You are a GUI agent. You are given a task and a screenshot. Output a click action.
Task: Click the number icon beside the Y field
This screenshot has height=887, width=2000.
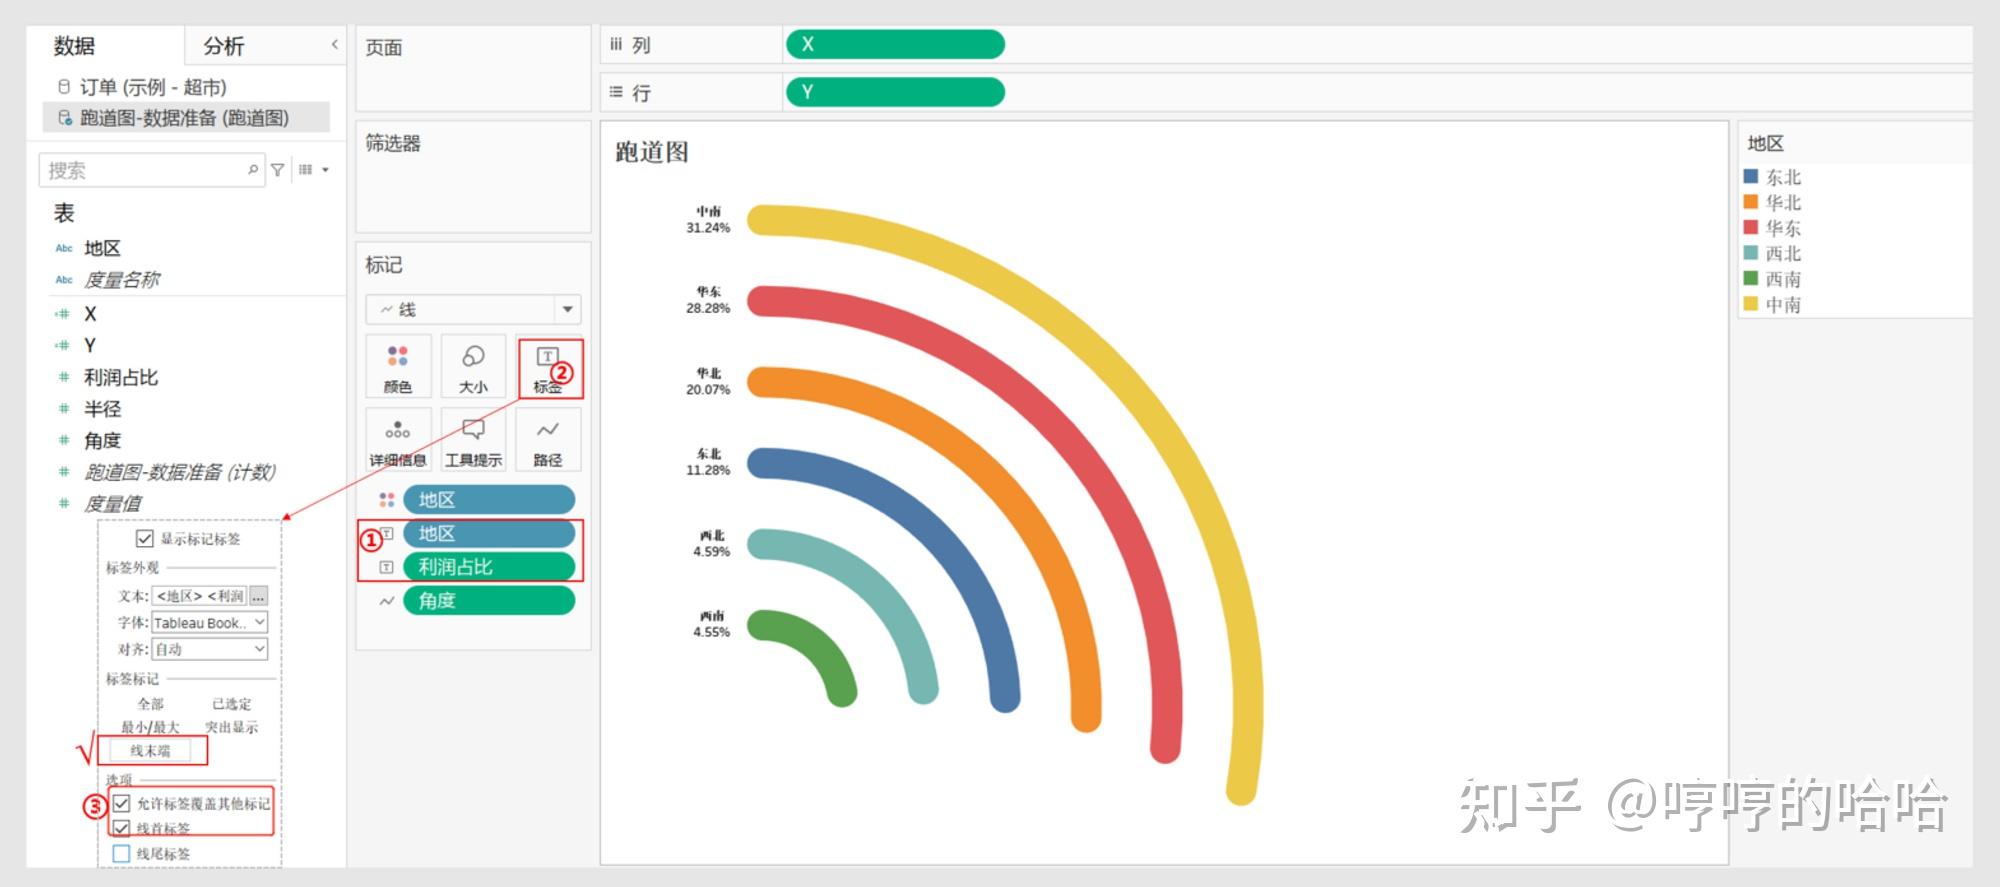tap(63, 345)
